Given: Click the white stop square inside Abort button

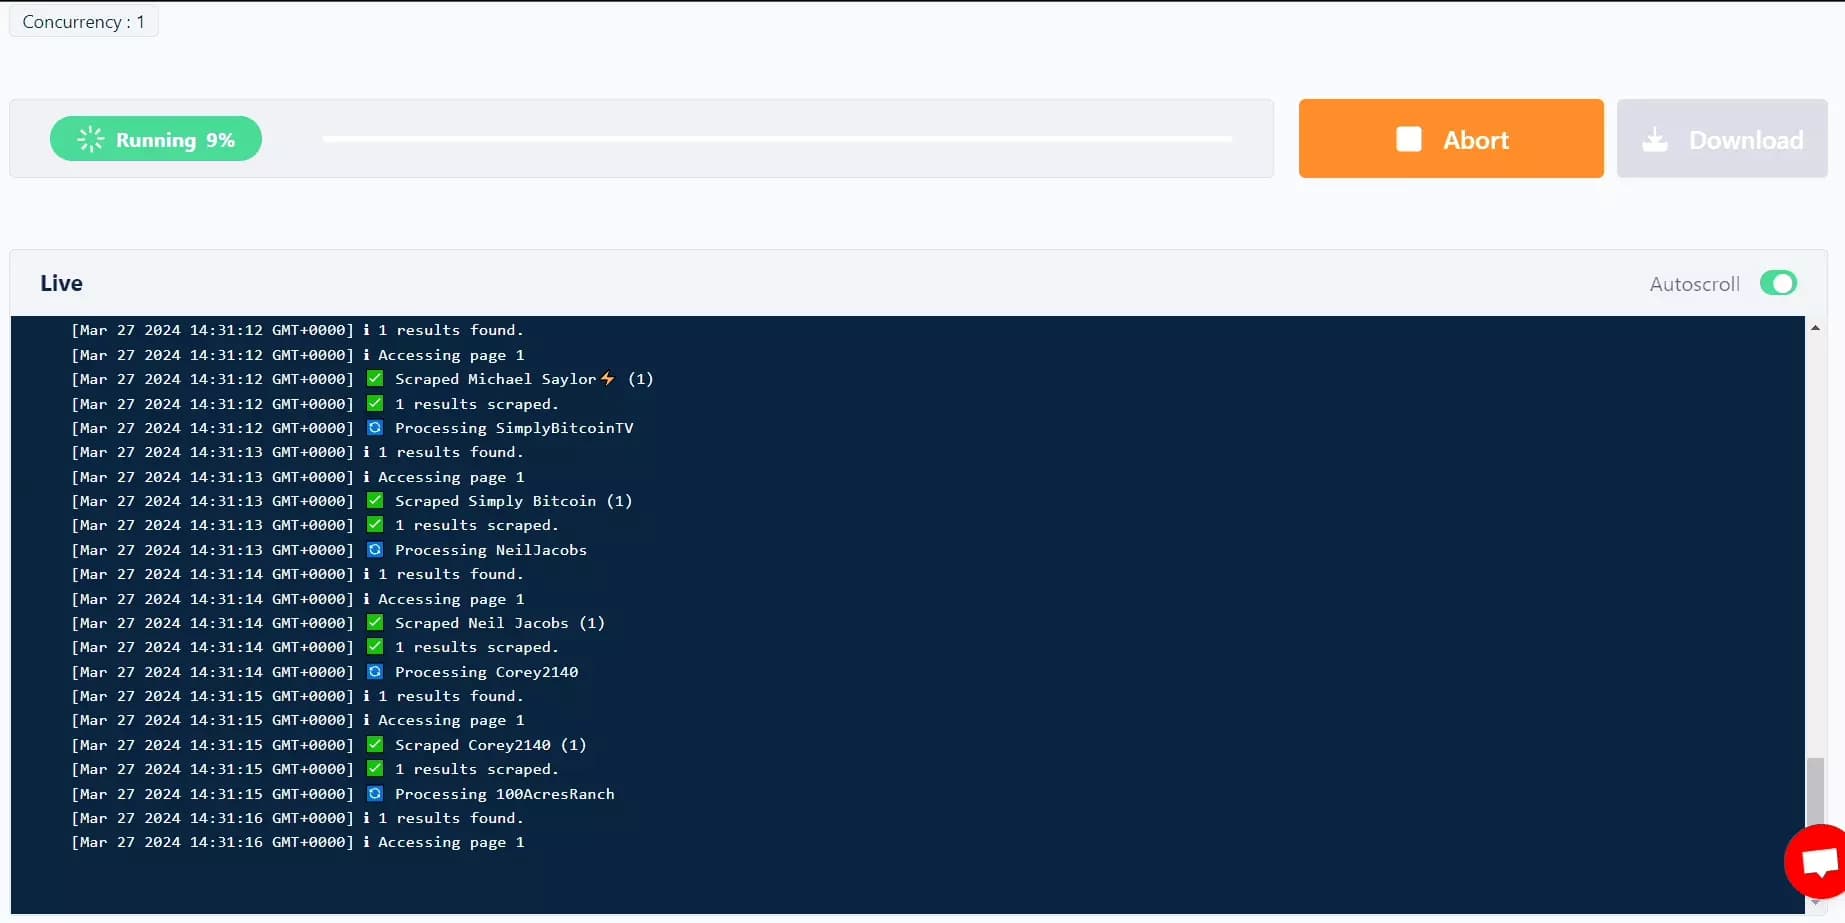Looking at the screenshot, I should (x=1408, y=139).
